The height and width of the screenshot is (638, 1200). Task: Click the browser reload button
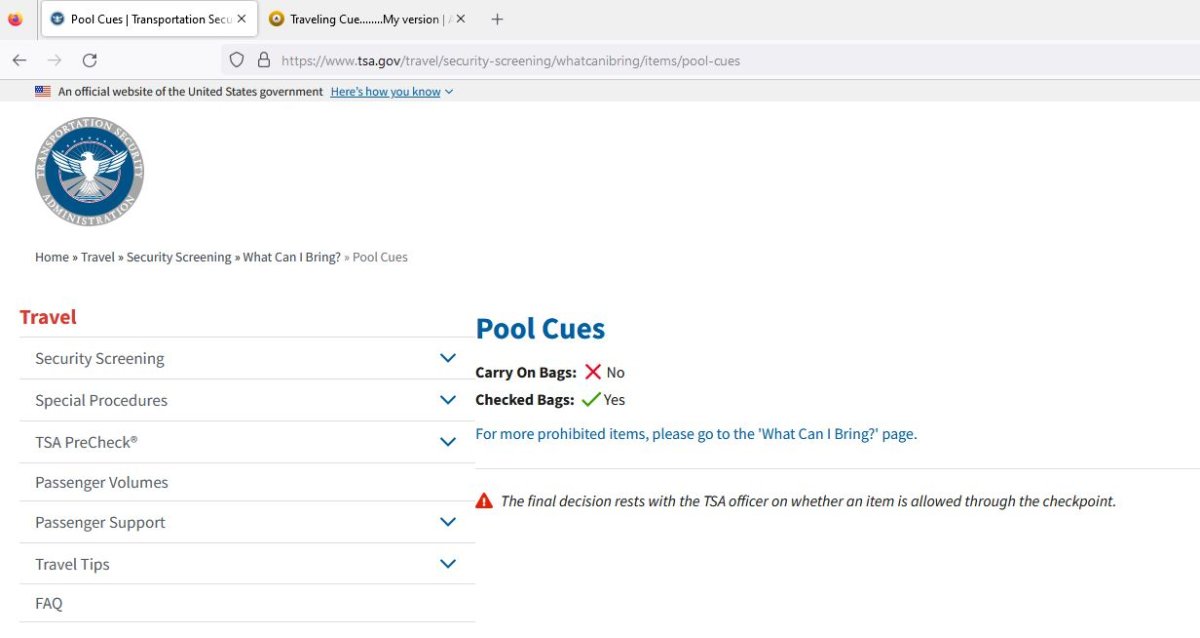pyautogui.click(x=89, y=60)
